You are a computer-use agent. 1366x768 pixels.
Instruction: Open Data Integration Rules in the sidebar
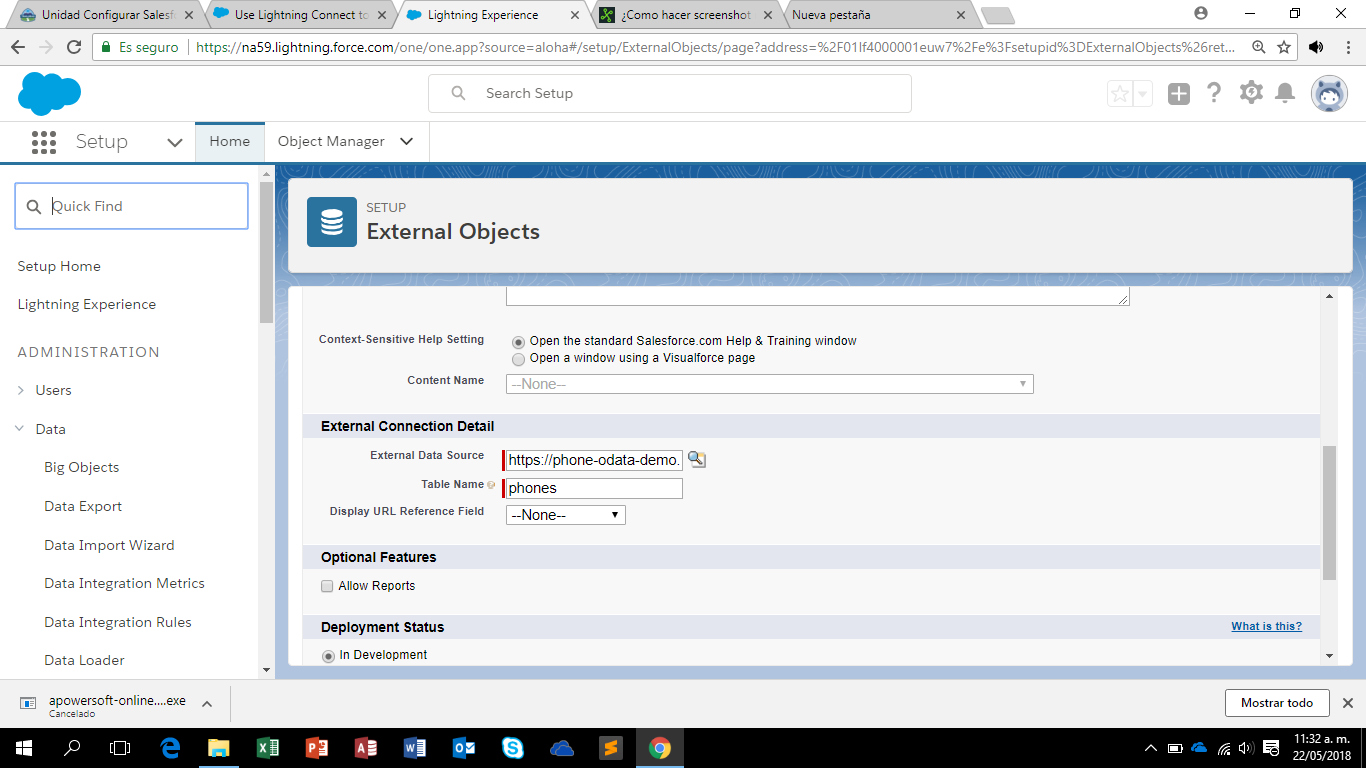(118, 622)
